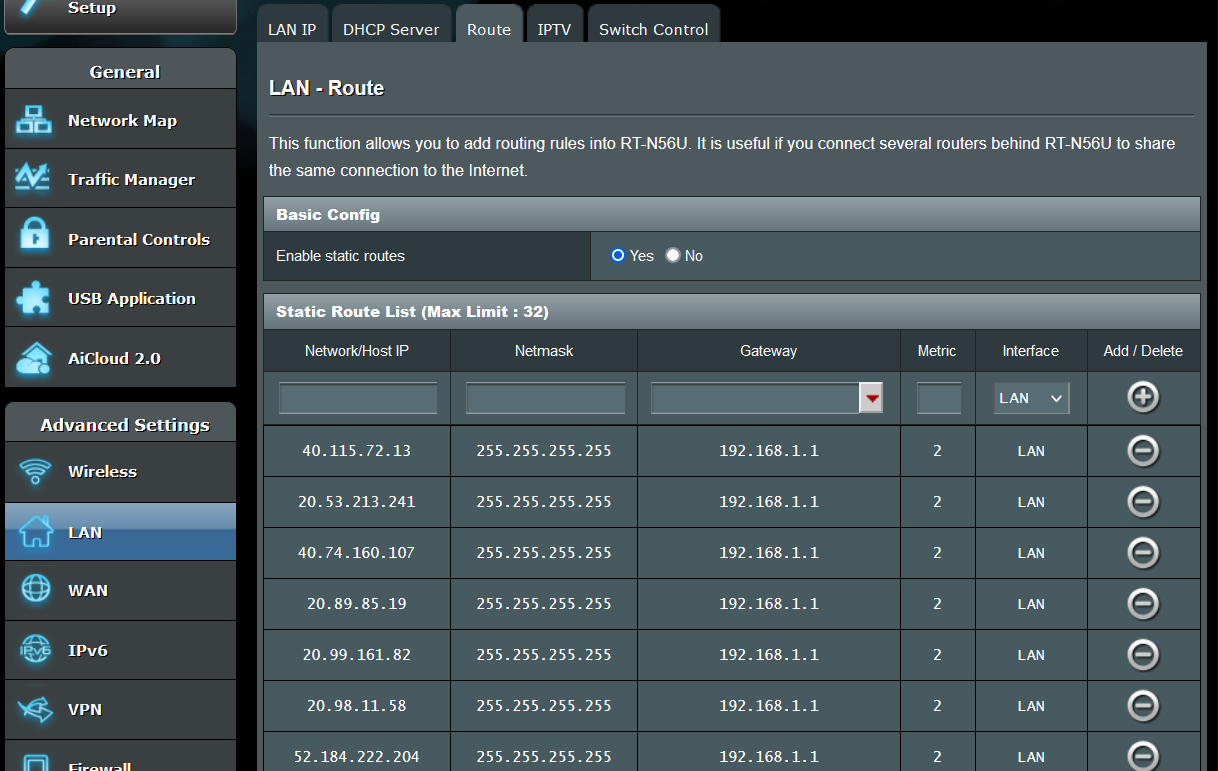Viewport: 1218px width, 771px height.
Task: Open WAN globe icon
Action: pyautogui.click(x=35, y=590)
